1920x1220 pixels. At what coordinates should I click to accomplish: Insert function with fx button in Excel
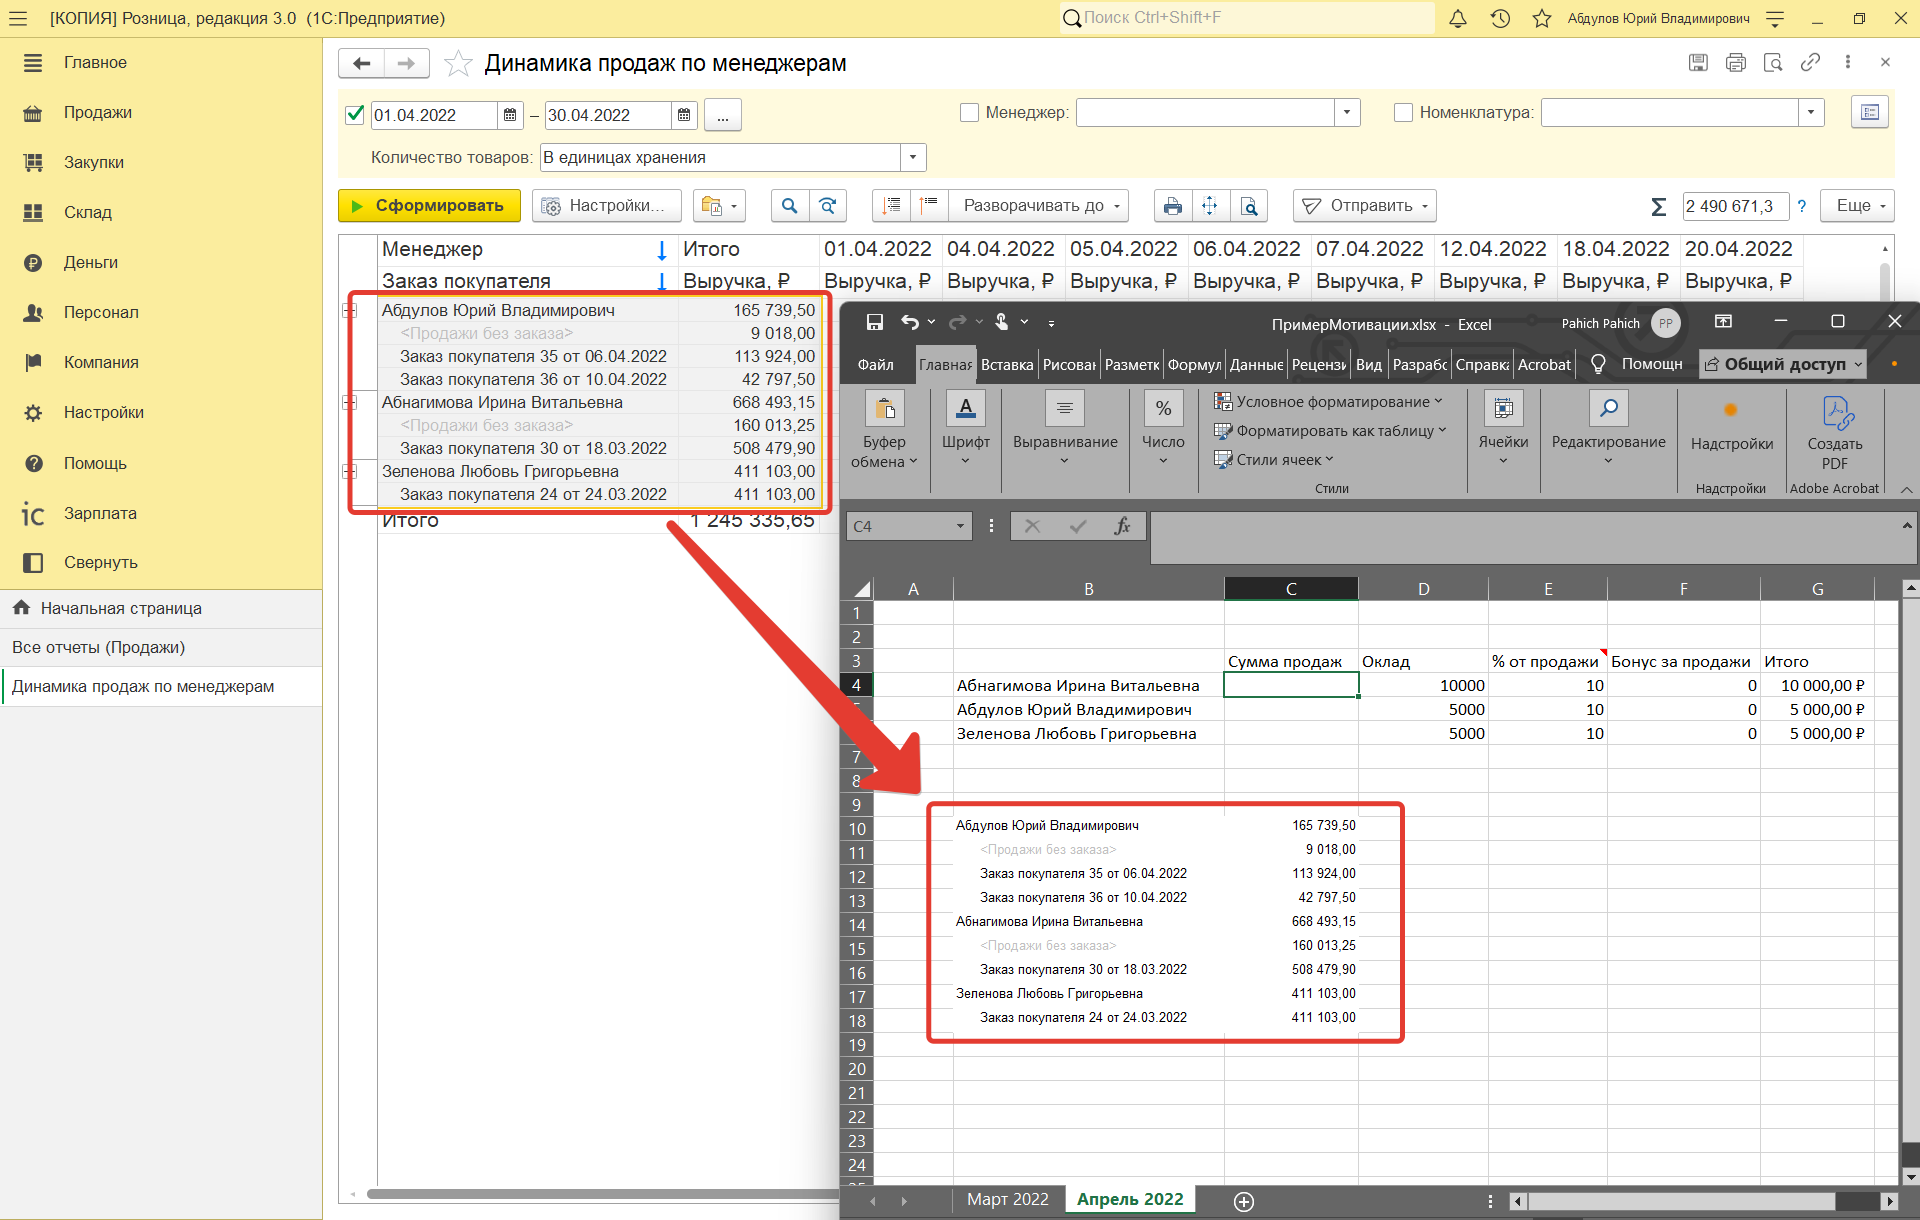1123,526
